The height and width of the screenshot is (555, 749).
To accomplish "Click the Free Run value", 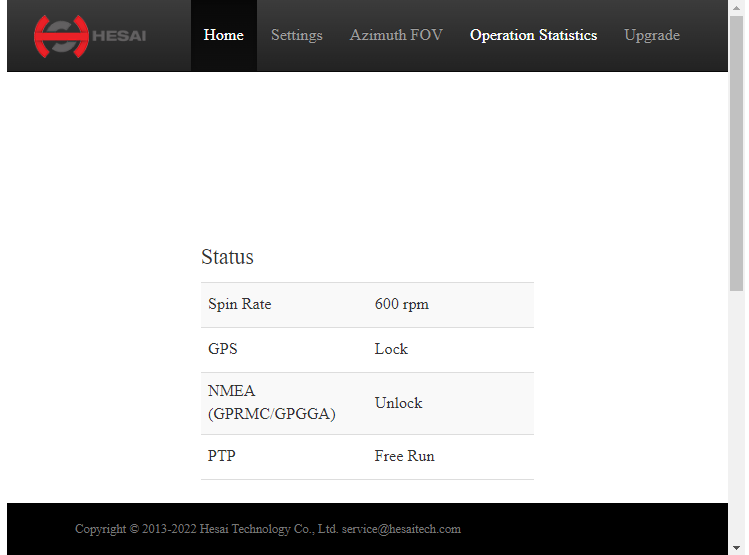I will click(405, 456).
